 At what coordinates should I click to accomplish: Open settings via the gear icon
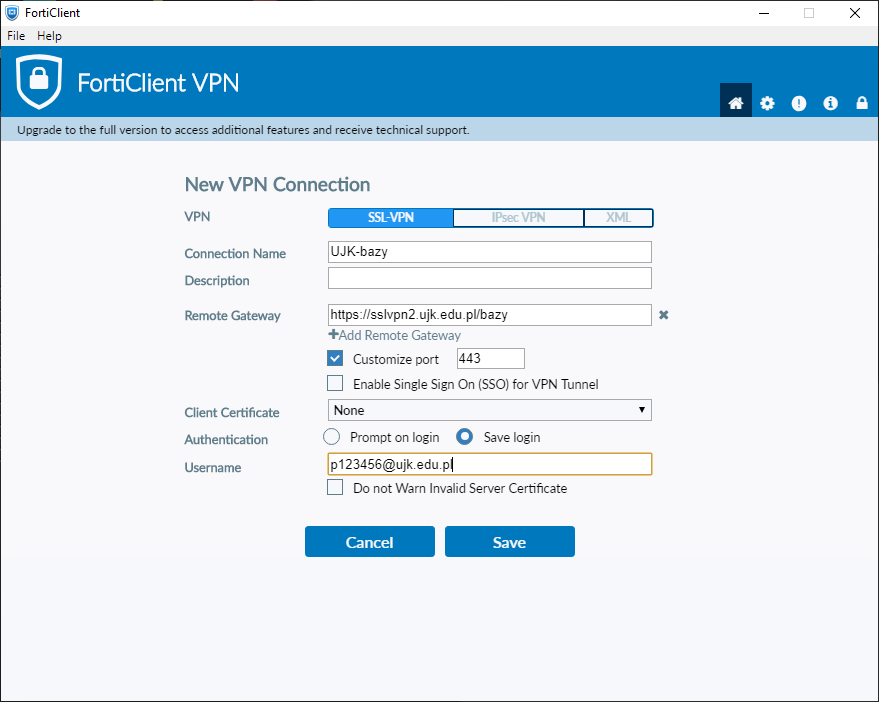tap(767, 103)
